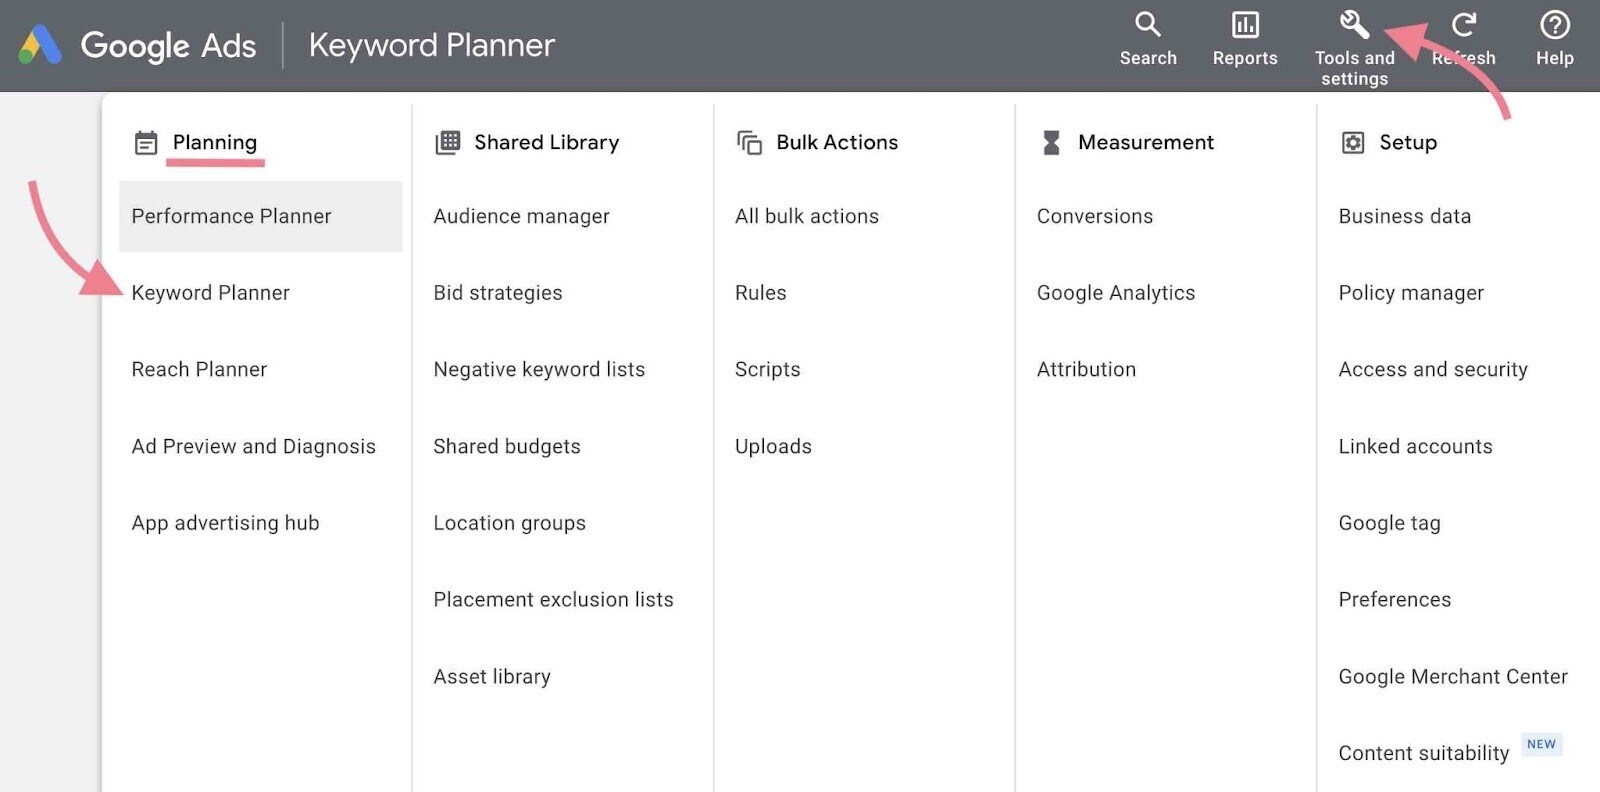Click the Bulk Actions icon
The width and height of the screenshot is (1600, 792).
point(748,142)
